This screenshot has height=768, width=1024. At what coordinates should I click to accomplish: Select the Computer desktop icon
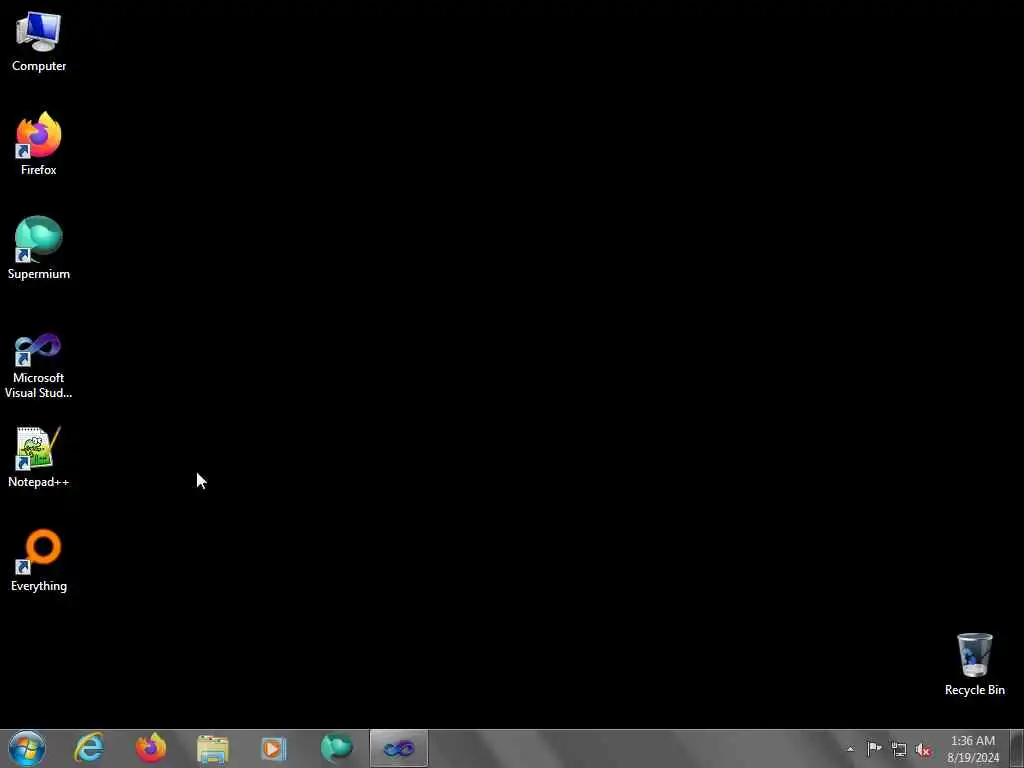pos(39,42)
